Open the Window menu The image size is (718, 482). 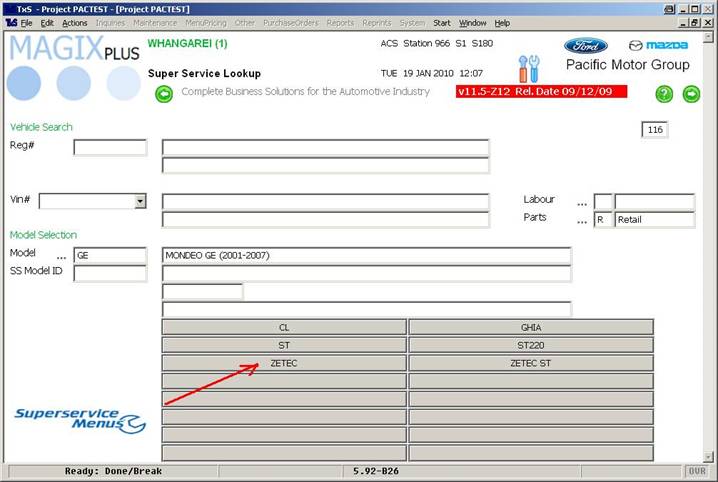click(x=473, y=23)
